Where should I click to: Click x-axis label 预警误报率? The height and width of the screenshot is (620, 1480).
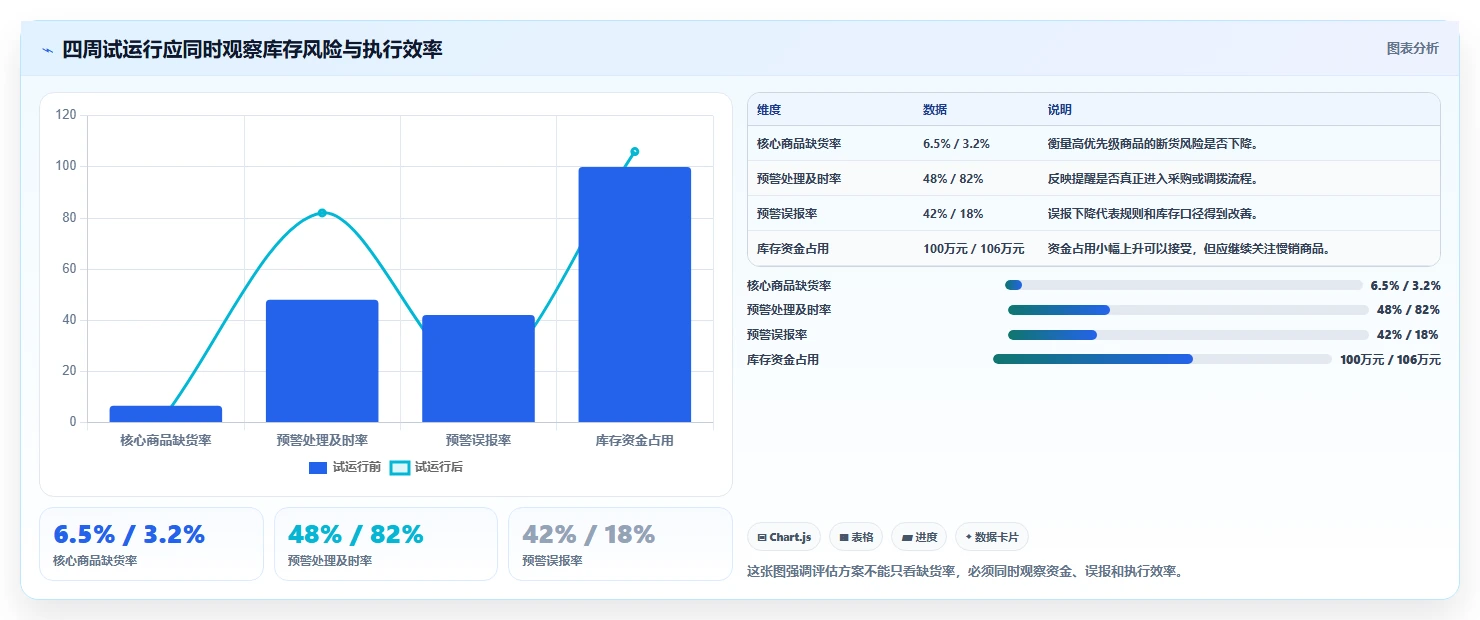point(478,440)
